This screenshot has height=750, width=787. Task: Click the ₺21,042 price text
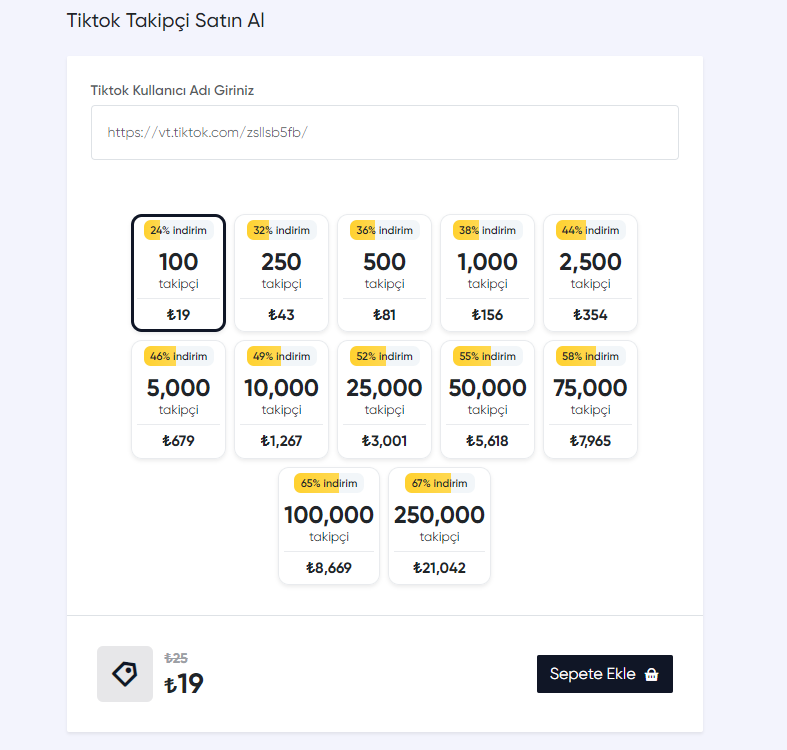pos(439,568)
